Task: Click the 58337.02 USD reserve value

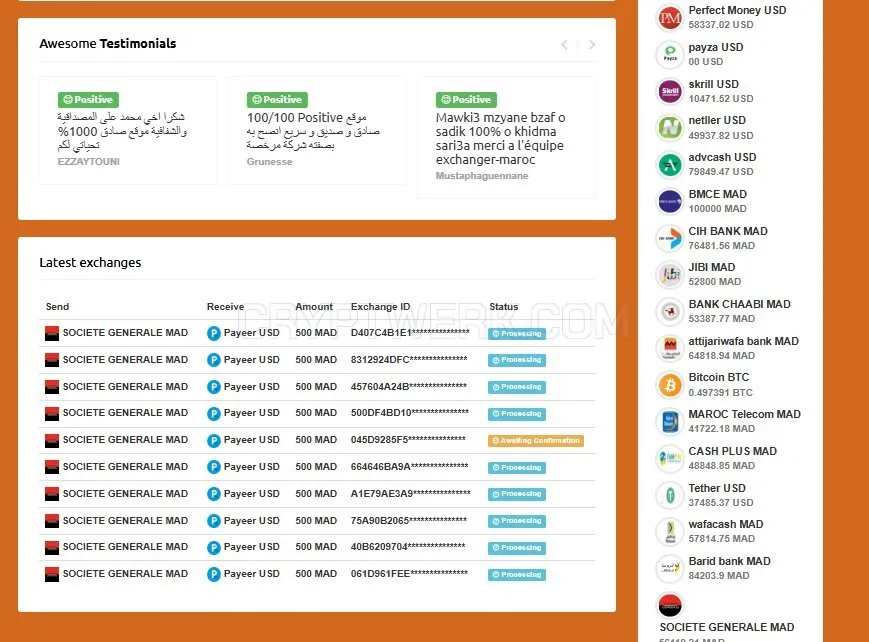Action: point(720,25)
